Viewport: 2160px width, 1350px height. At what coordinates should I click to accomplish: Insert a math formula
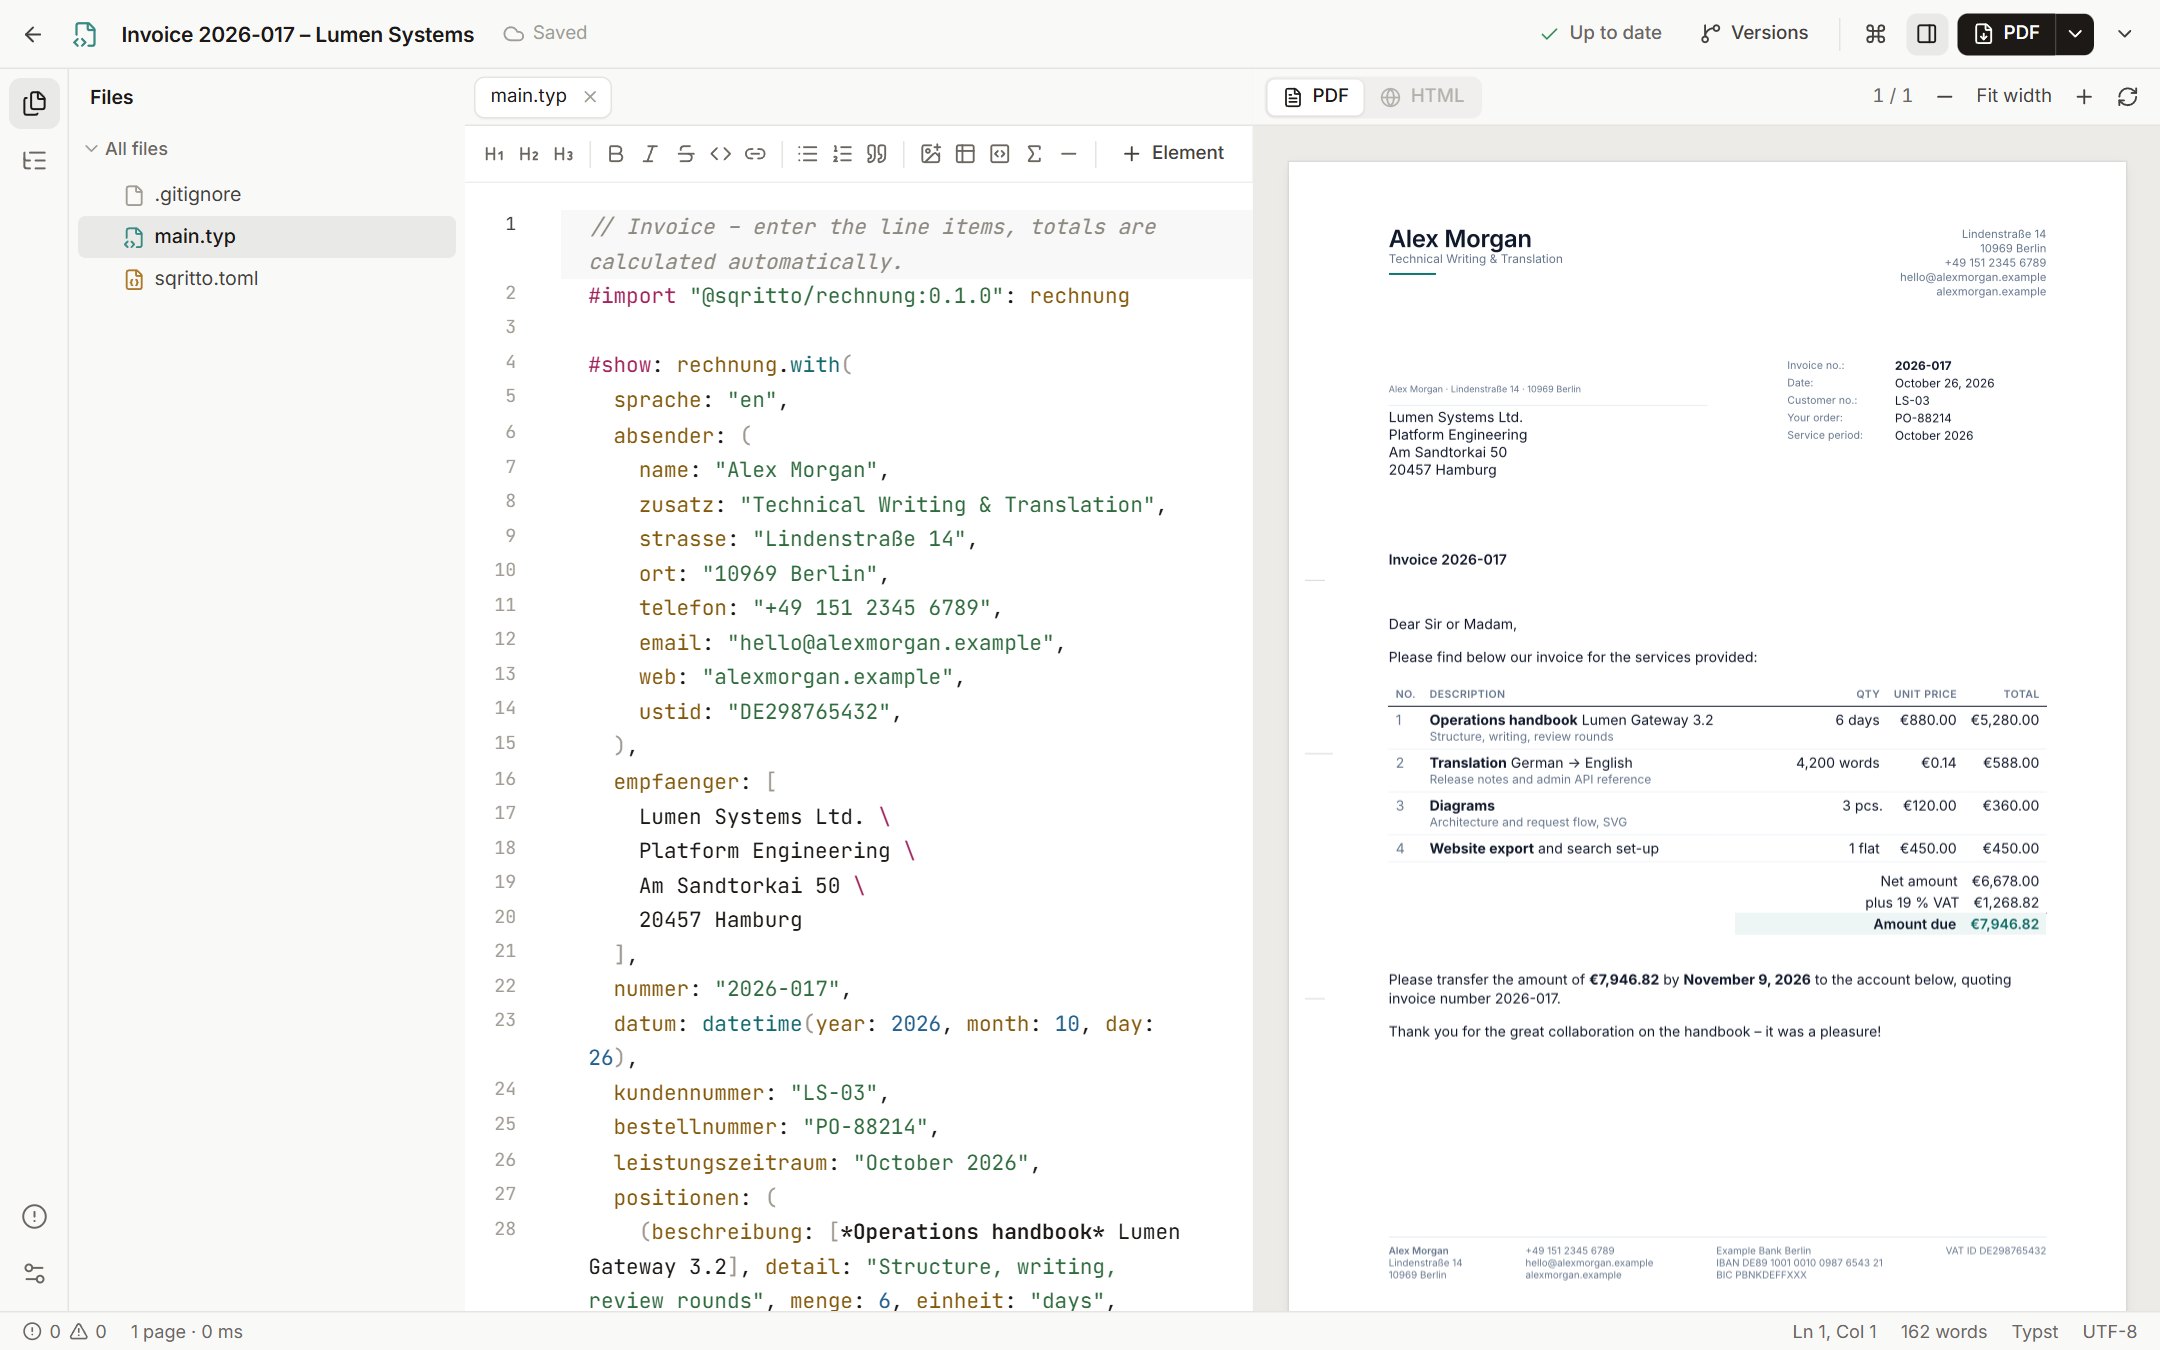pos(1034,154)
